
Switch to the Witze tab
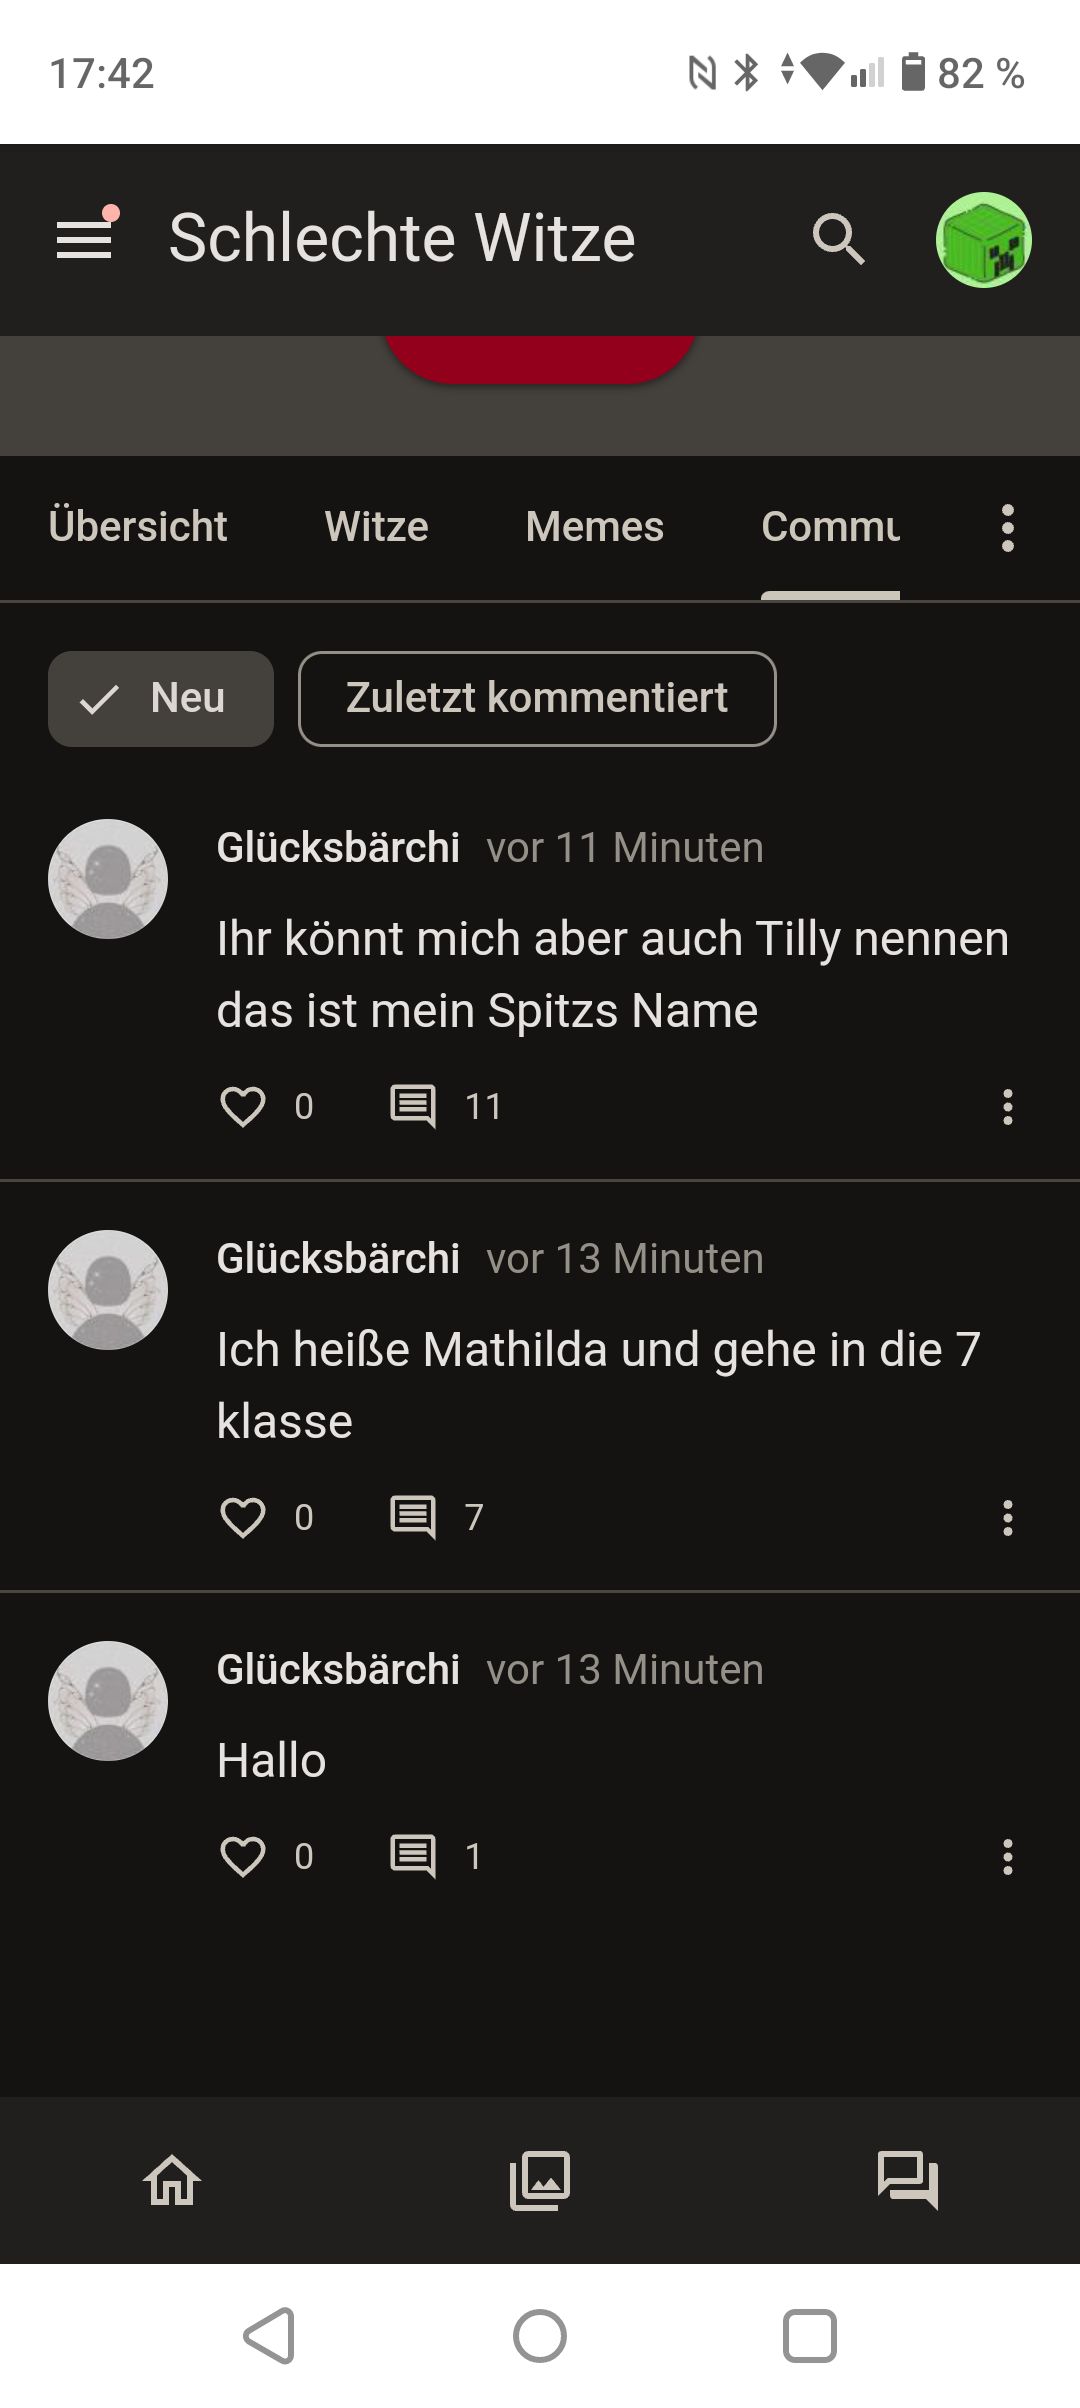click(x=376, y=527)
